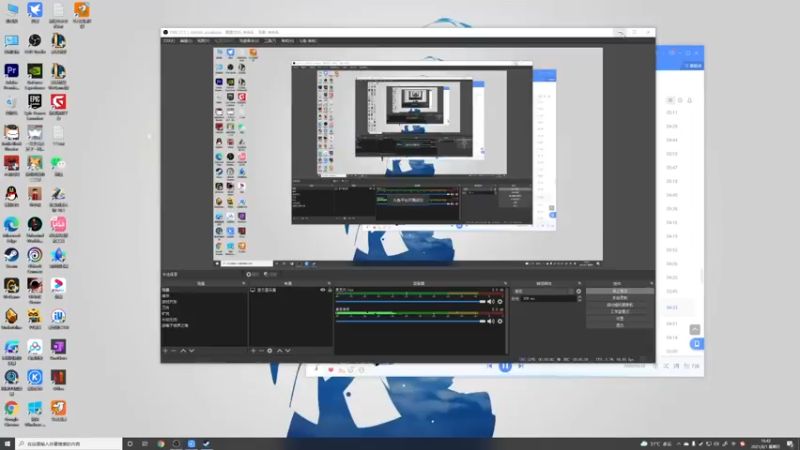Open Google Chrome desktop icon
The width and height of the screenshot is (800, 450).
tap(11, 413)
